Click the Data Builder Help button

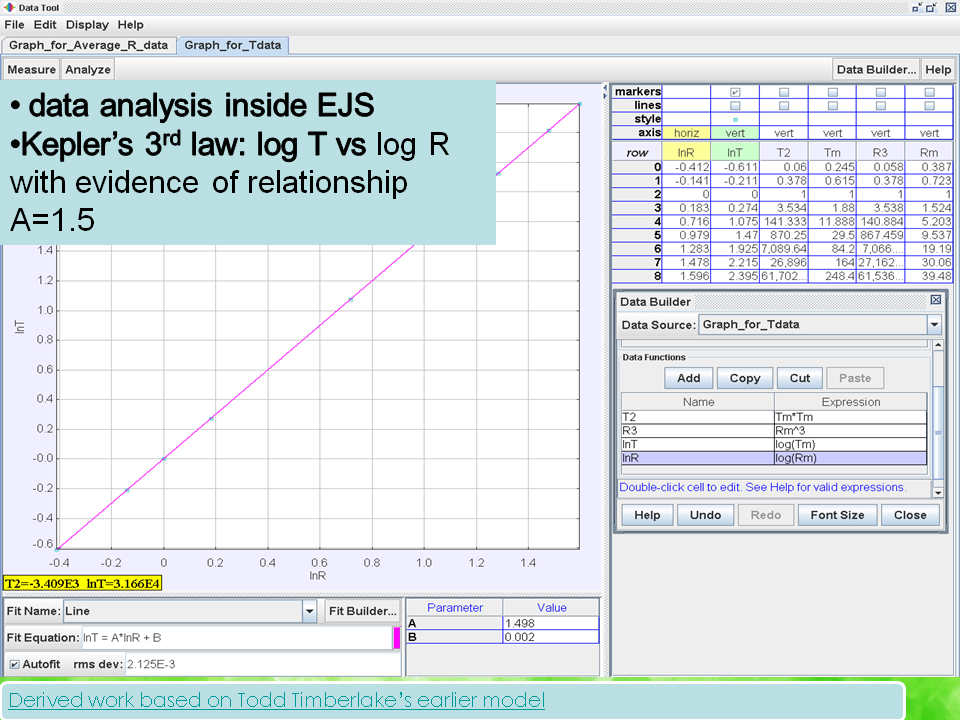point(647,515)
